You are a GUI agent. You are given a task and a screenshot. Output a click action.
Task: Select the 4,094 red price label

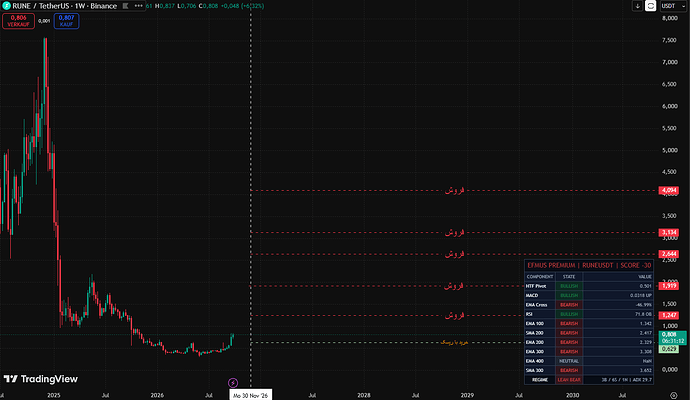669,191
